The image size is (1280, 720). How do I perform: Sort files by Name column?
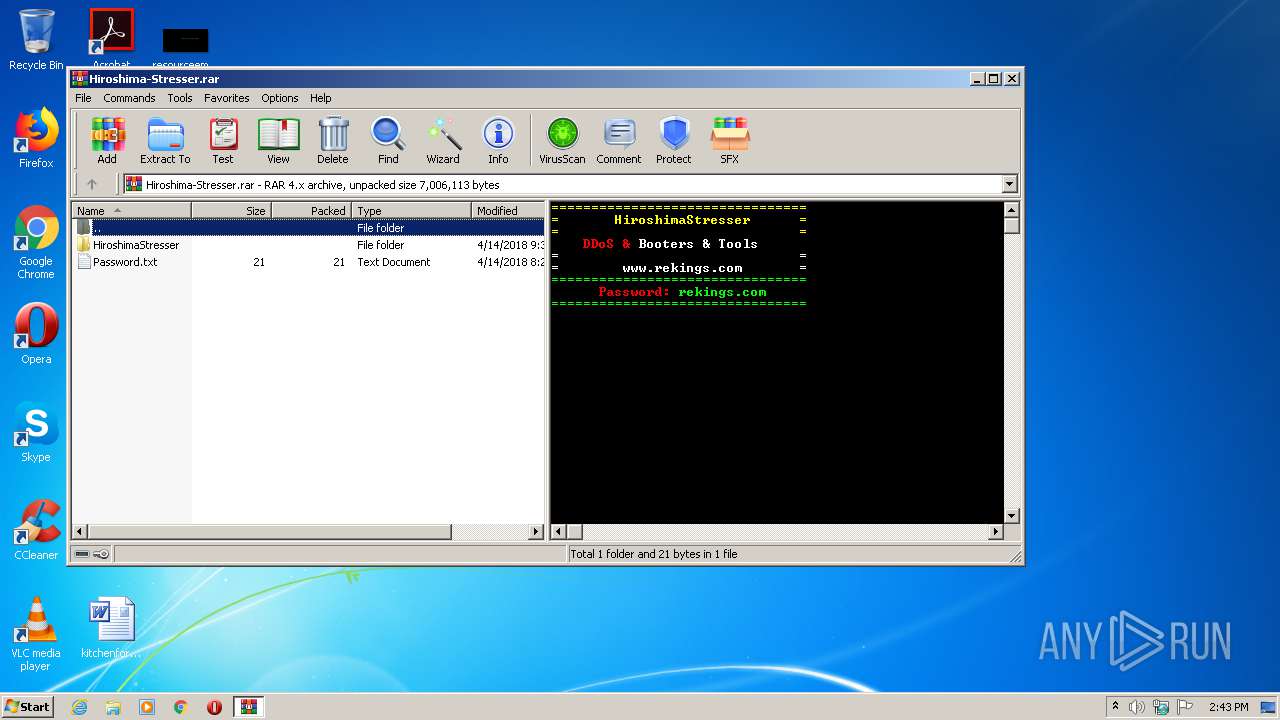[x=131, y=210]
